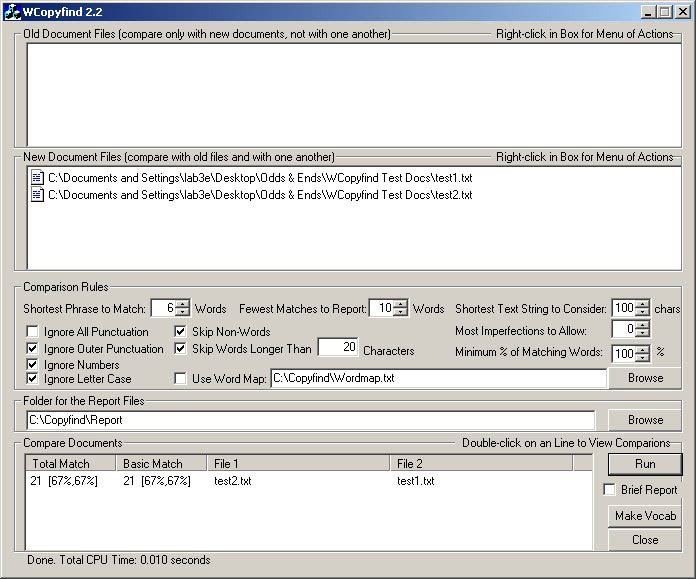Increase Shortest Phrase to Match value
Viewport: 696px width, 579px height.
[x=182, y=304]
